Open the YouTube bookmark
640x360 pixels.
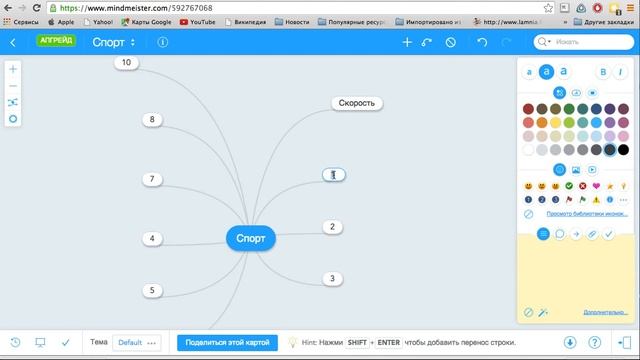[x=198, y=22]
